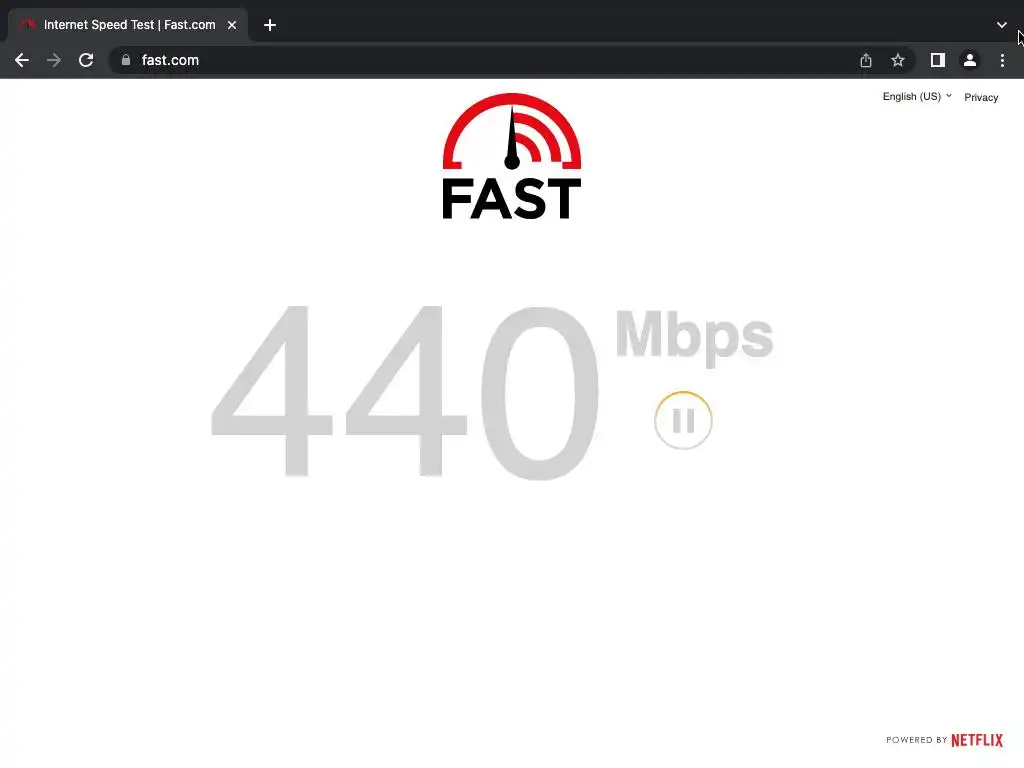1024x768 pixels.
Task: Toggle the browser side panel
Action: coord(938,60)
